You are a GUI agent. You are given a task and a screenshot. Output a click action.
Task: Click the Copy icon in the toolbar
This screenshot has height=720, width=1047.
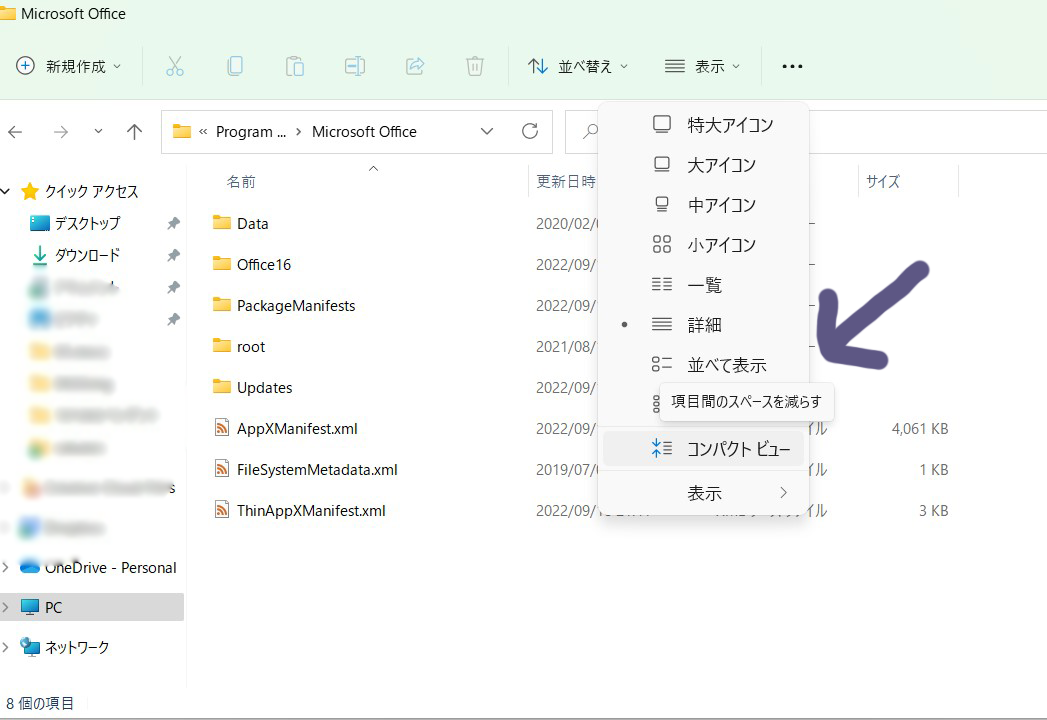point(234,66)
